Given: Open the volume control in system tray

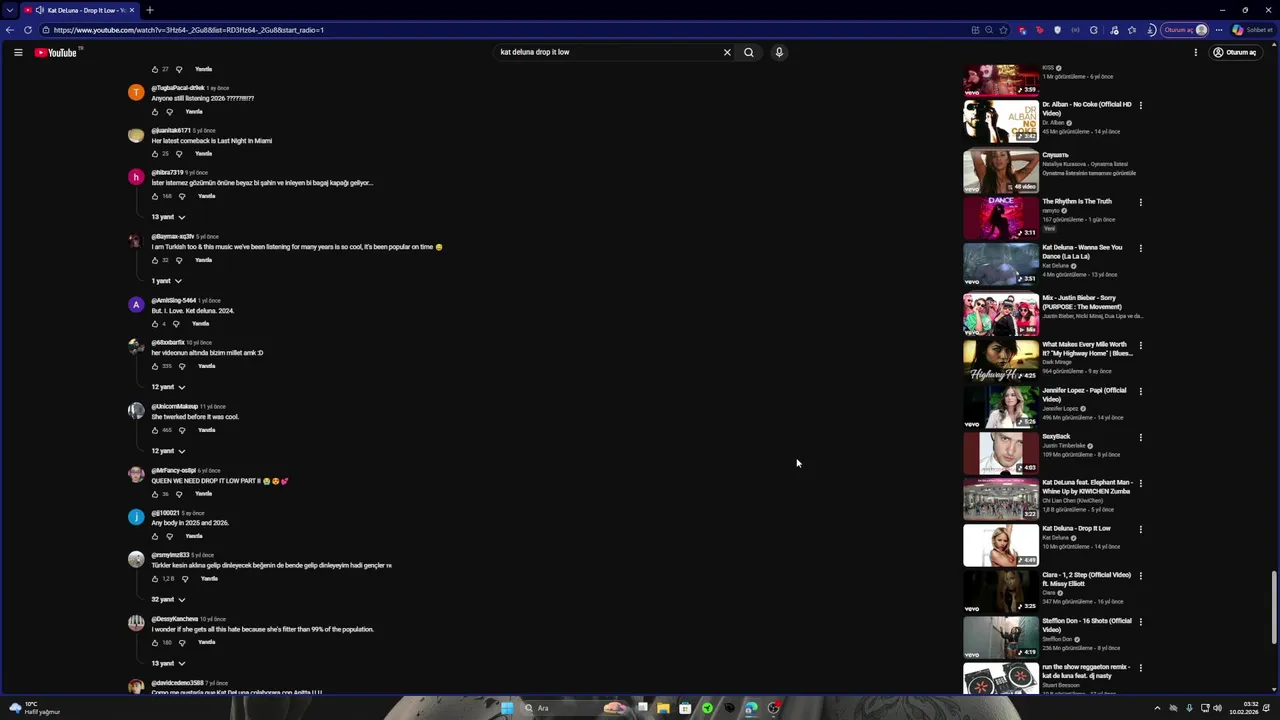Looking at the screenshot, I should click(x=1217, y=708).
